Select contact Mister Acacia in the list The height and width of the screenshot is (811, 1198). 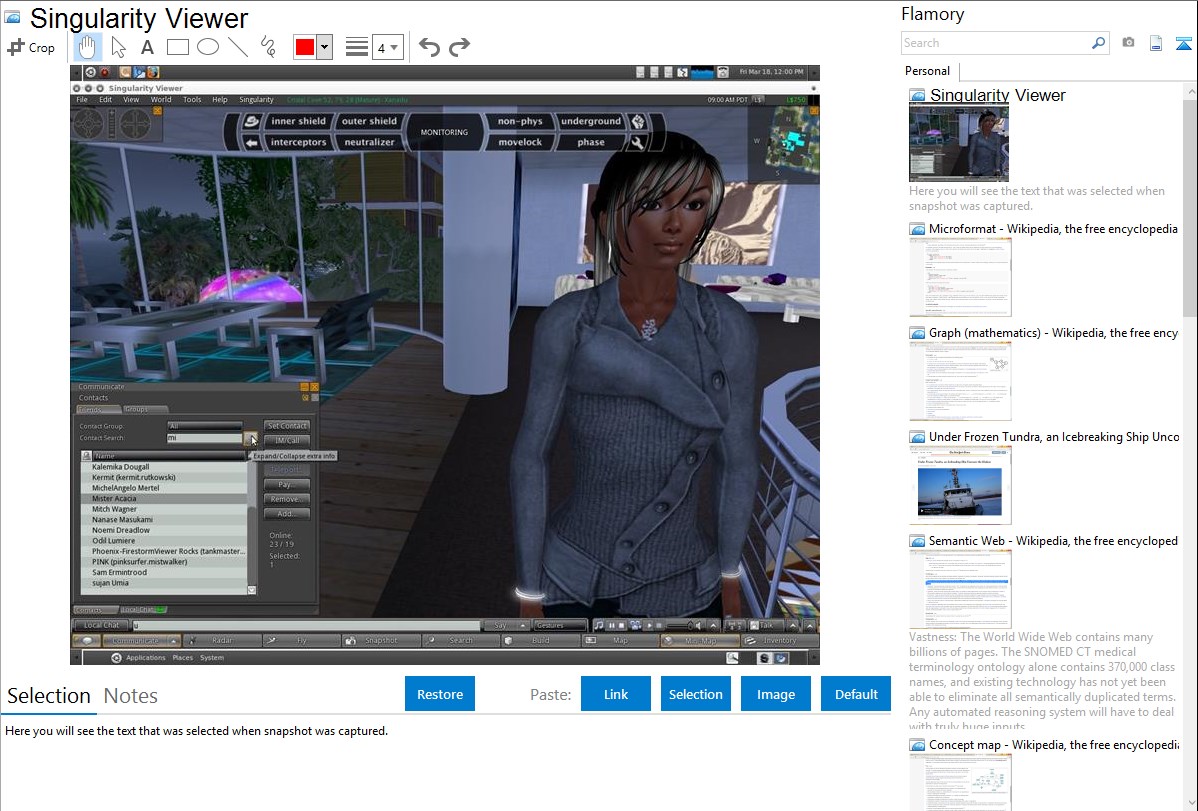tap(164, 498)
